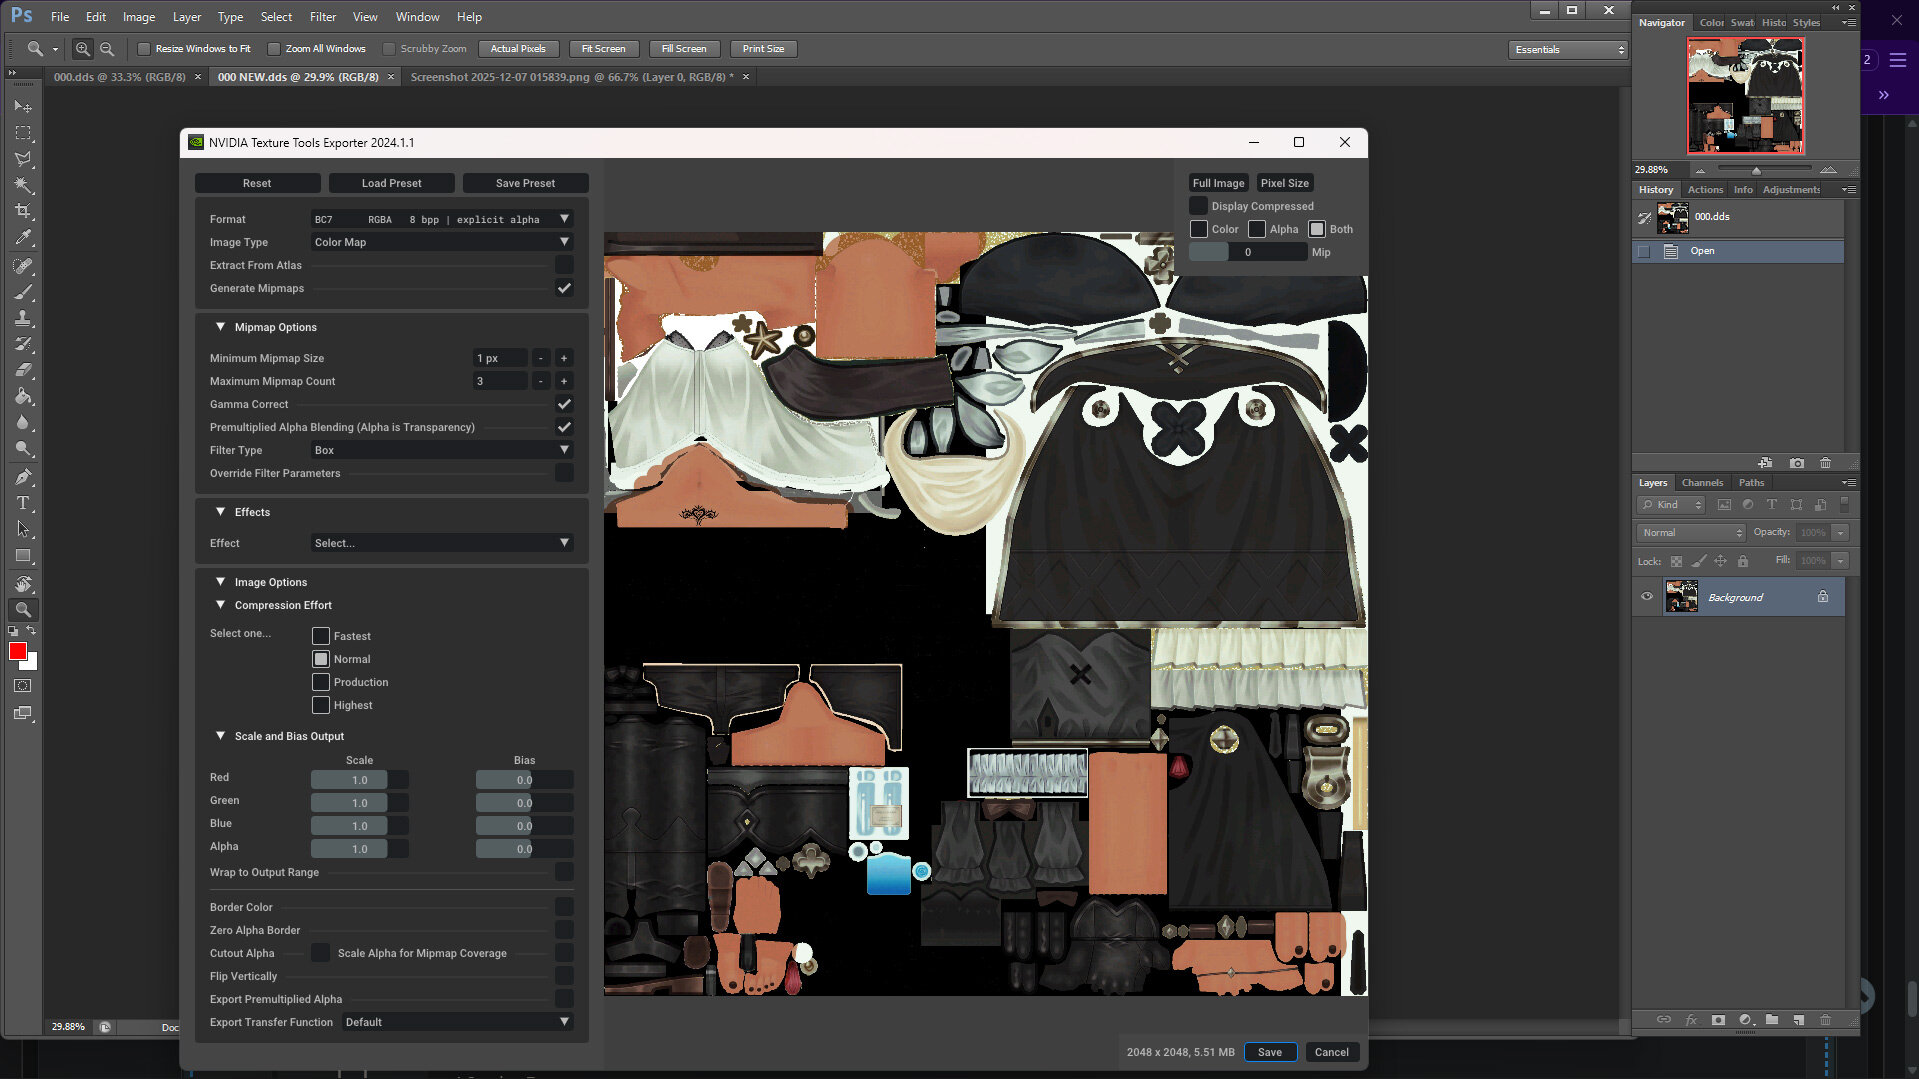The image size is (1919, 1079).
Task: Select Production compression effort
Action: pyautogui.click(x=321, y=682)
